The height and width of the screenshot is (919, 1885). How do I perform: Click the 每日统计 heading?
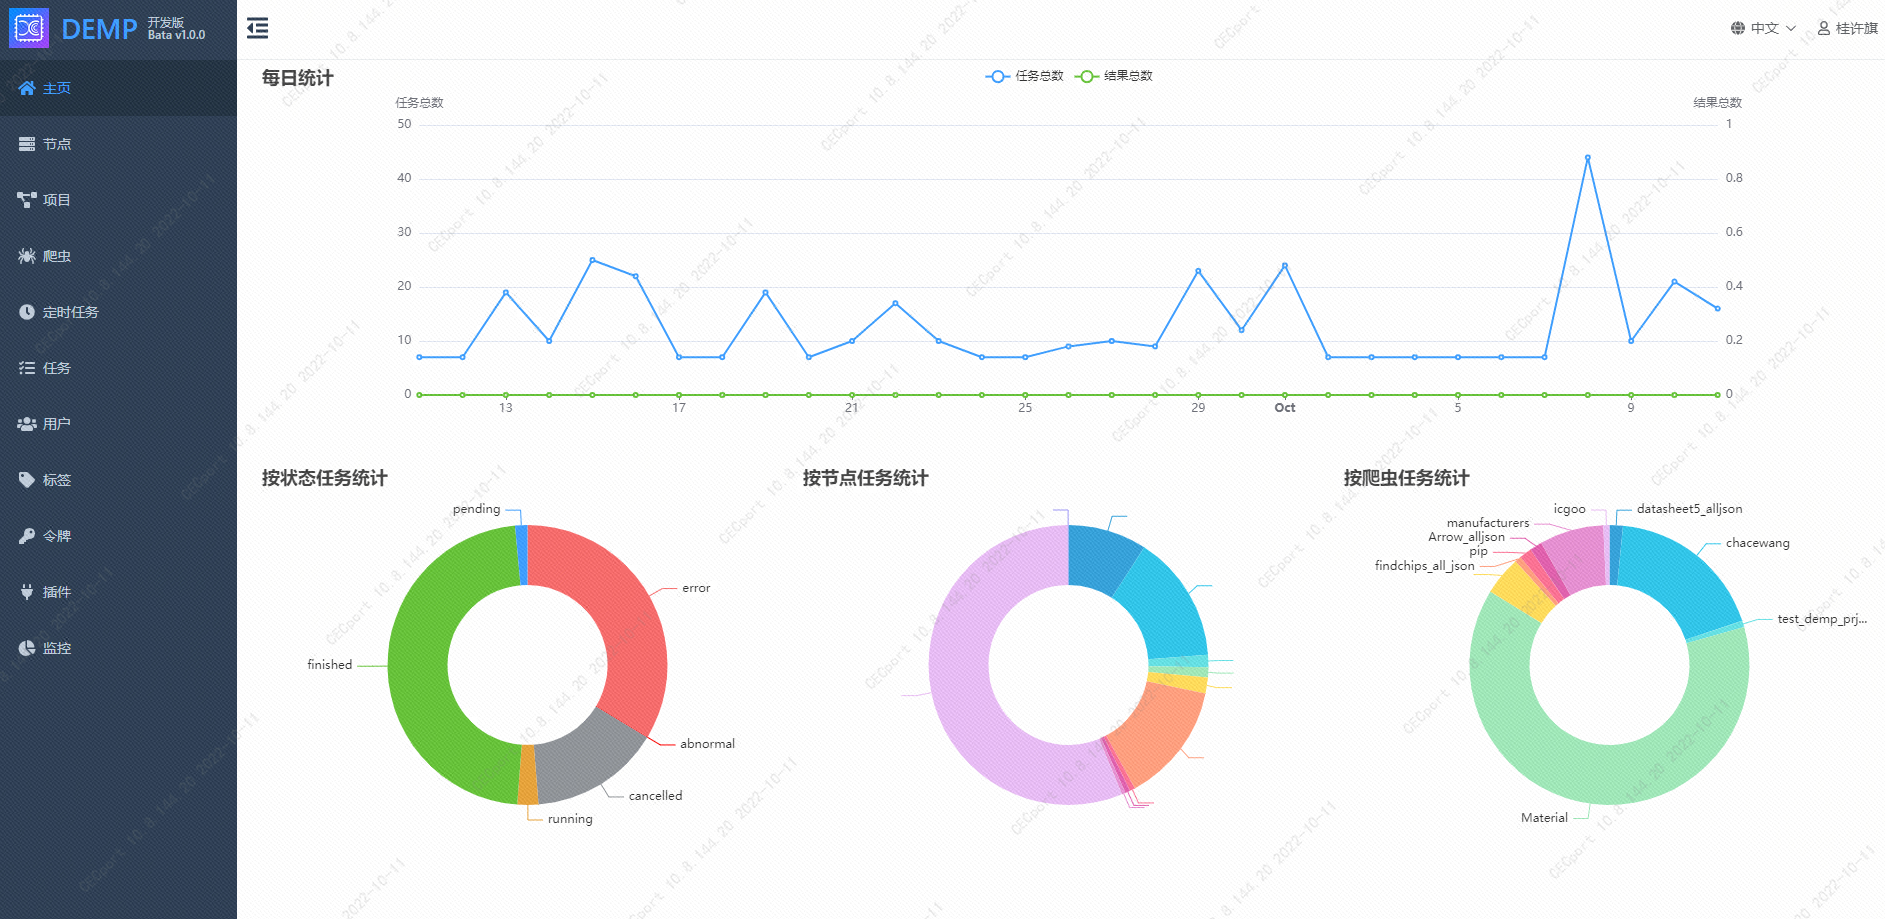coord(298,78)
